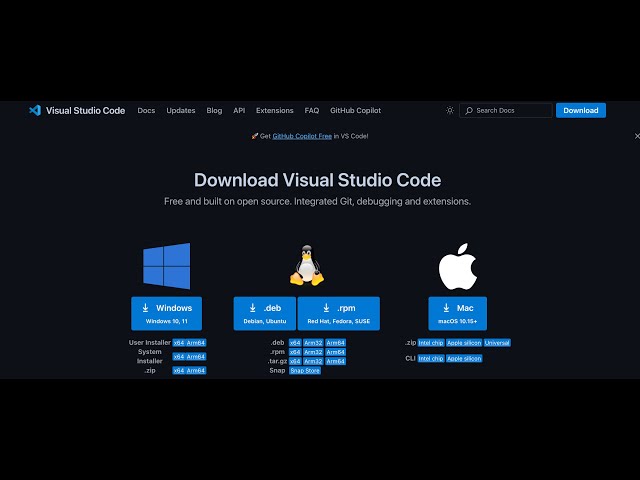Screen dimensions: 640x480
Task: Click the '.tar.gz' row label
Action: coord(278,361)
